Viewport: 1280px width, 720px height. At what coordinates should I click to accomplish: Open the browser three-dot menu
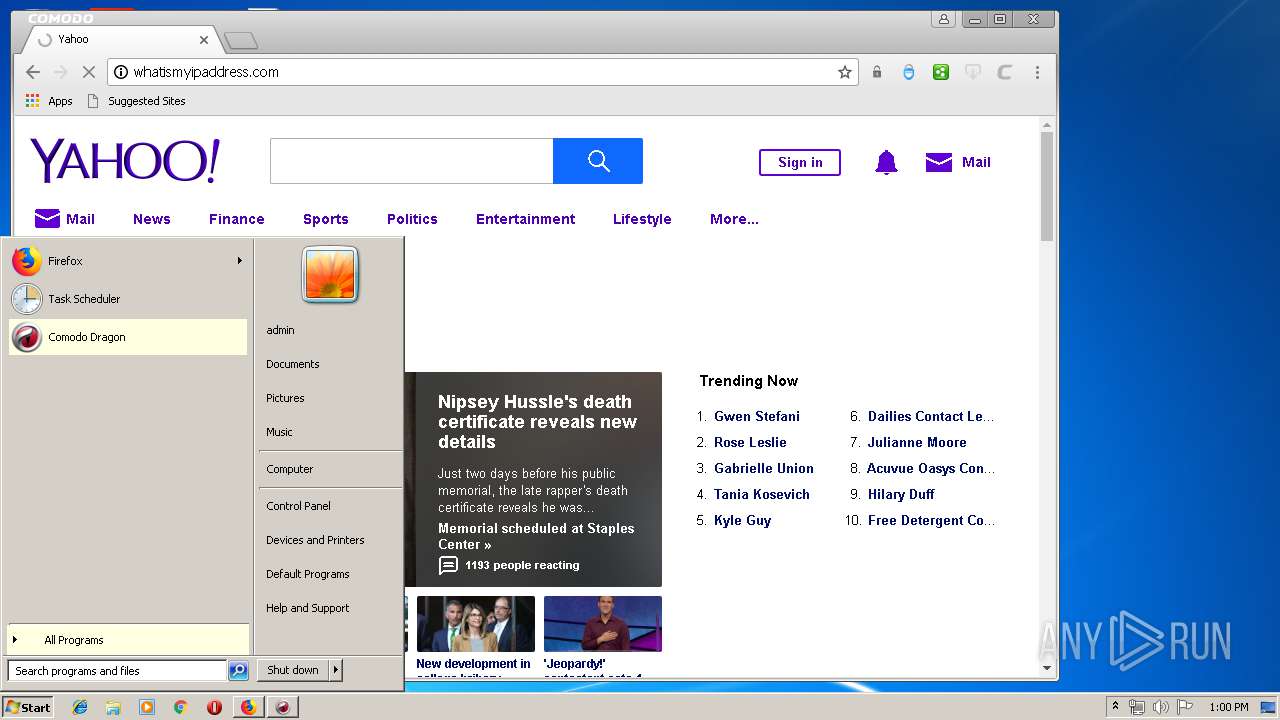point(1037,72)
